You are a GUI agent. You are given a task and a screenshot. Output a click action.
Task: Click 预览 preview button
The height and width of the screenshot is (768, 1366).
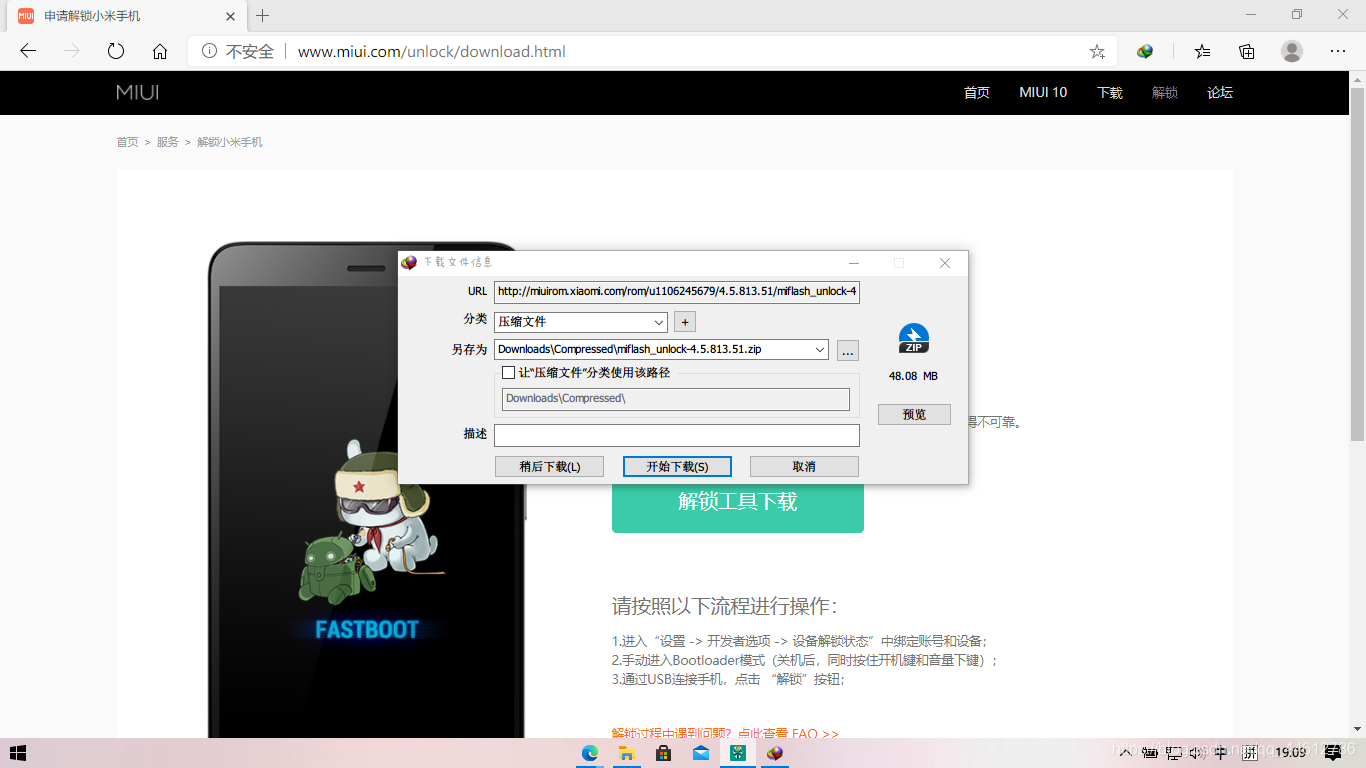tap(914, 414)
